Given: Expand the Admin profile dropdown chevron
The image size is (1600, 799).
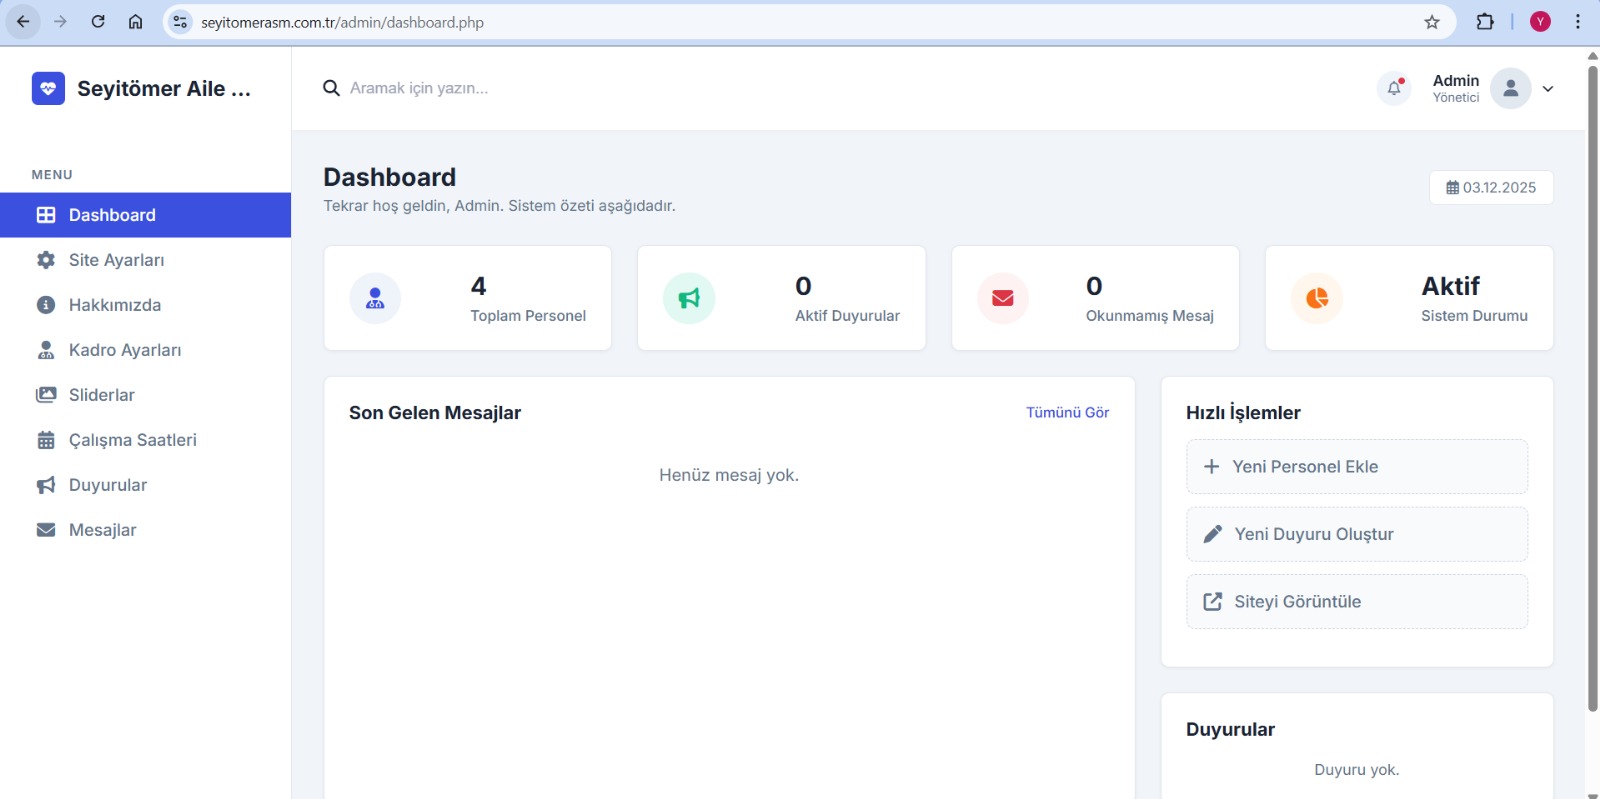Looking at the screenshot, I should pos(1548,89).
